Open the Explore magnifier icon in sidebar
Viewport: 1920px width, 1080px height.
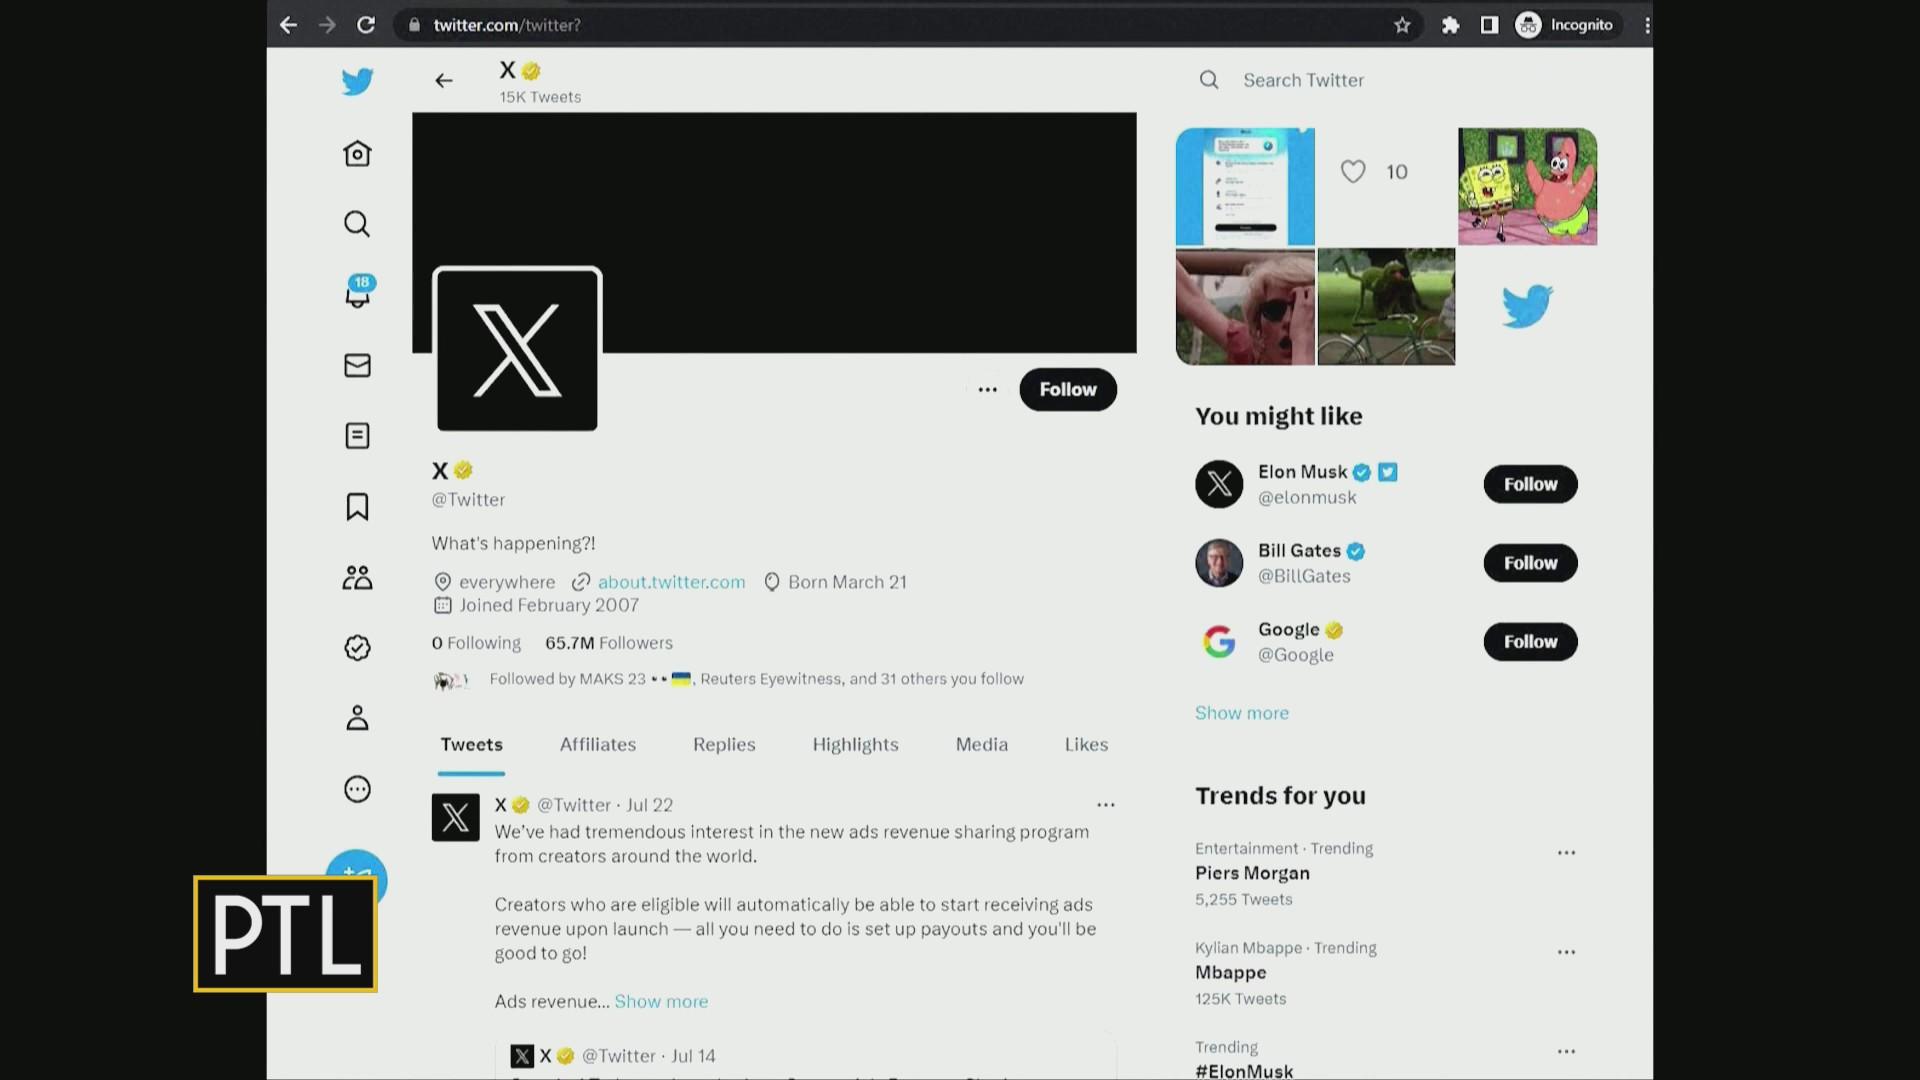coord(357,223)
